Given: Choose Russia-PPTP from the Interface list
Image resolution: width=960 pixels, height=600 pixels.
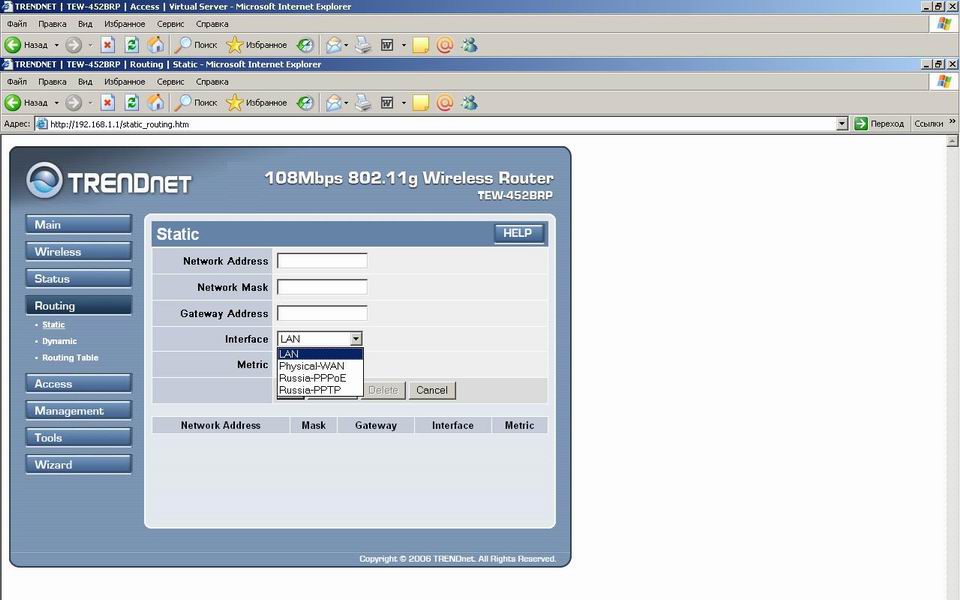Looking at the screenshot, I should (320, 390).
